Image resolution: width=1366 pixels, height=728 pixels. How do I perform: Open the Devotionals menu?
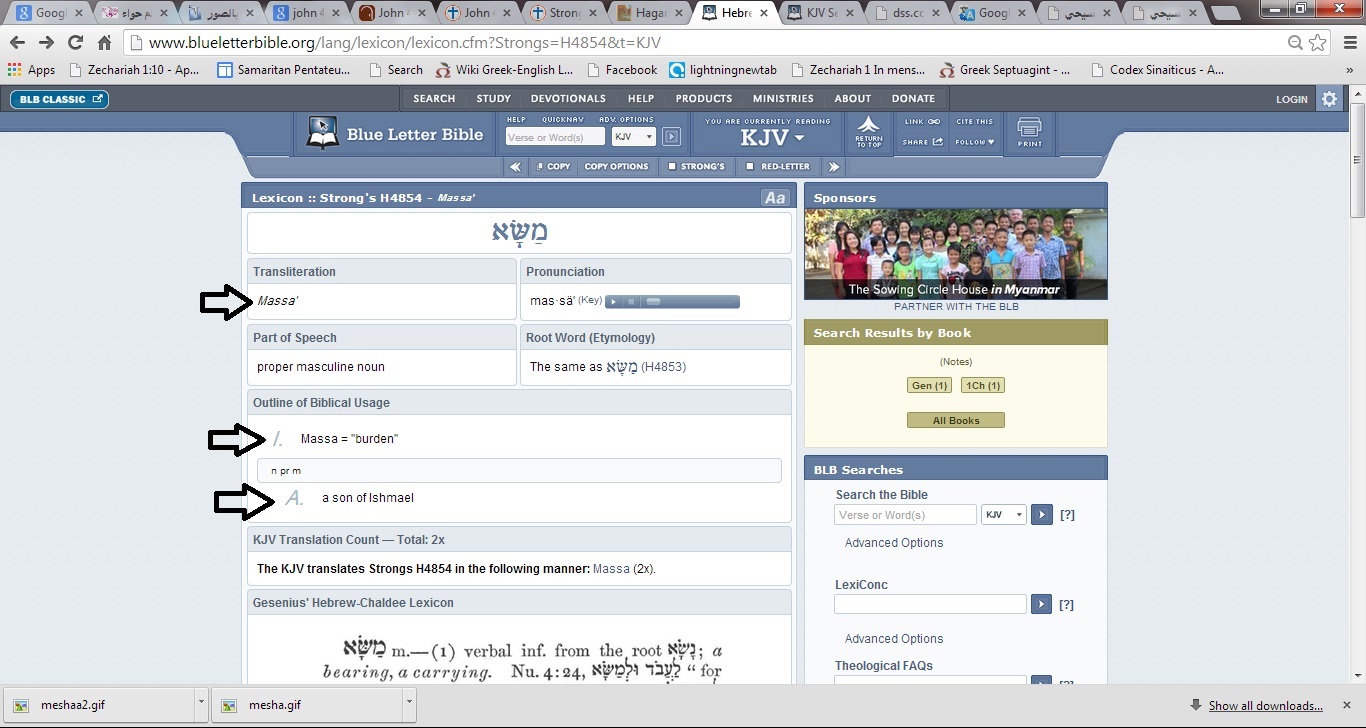568,99
